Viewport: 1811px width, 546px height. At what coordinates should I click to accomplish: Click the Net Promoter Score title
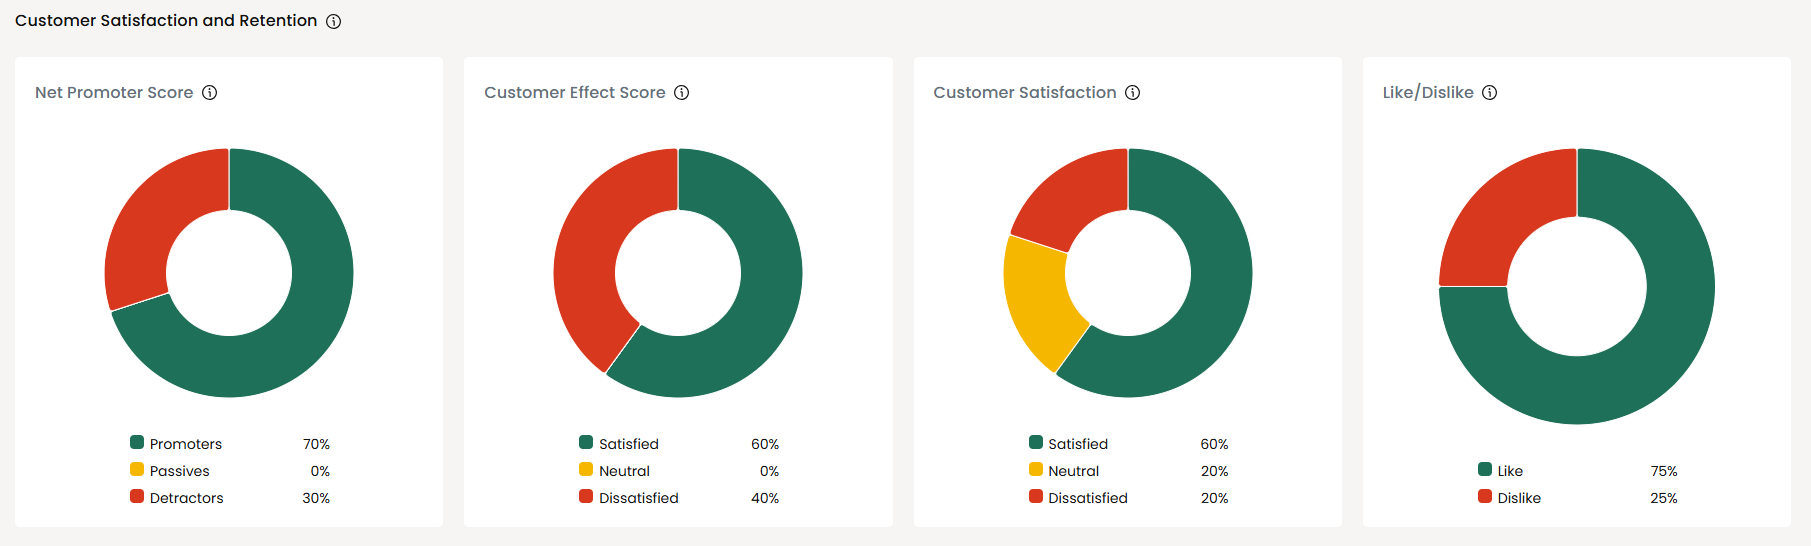coord(114,93)
